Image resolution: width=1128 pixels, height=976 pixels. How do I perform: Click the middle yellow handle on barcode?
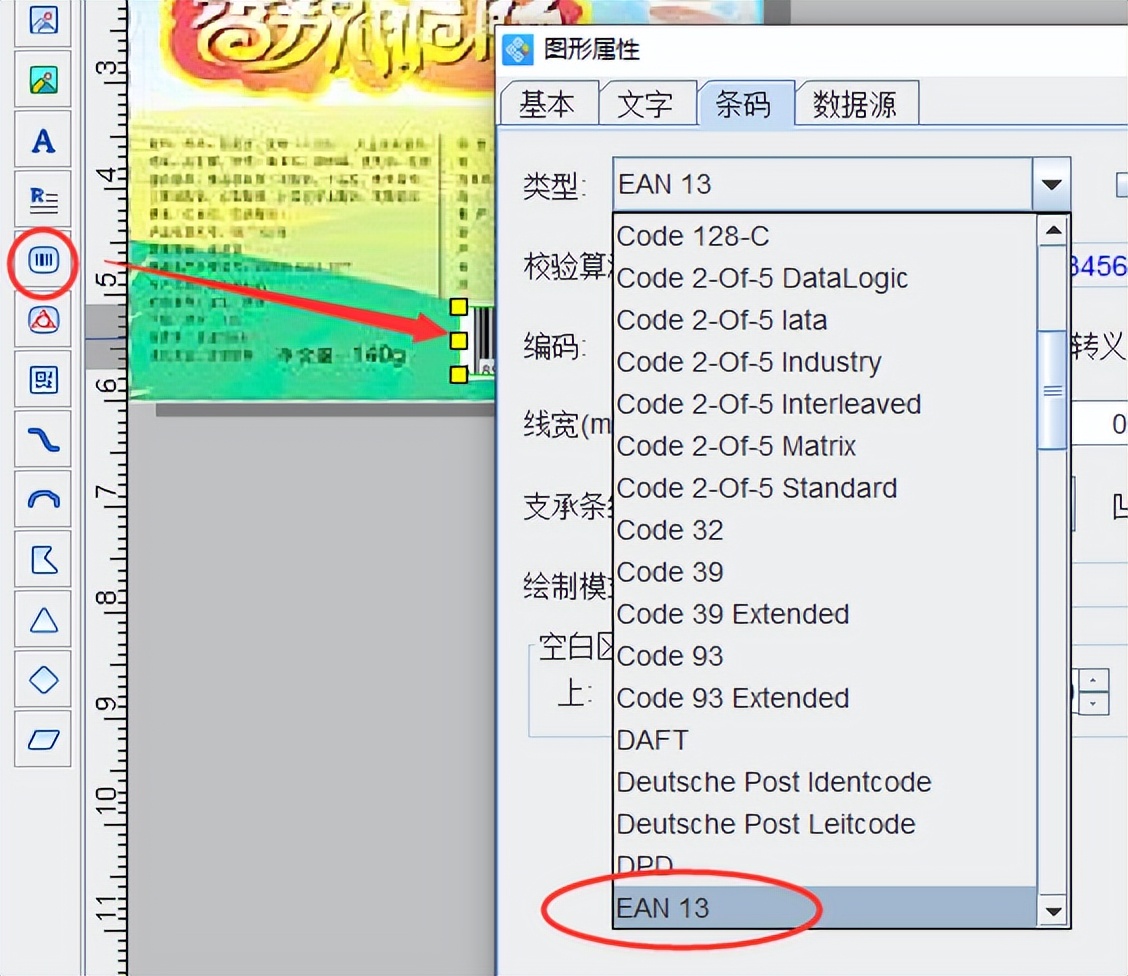tap(458, 340)
